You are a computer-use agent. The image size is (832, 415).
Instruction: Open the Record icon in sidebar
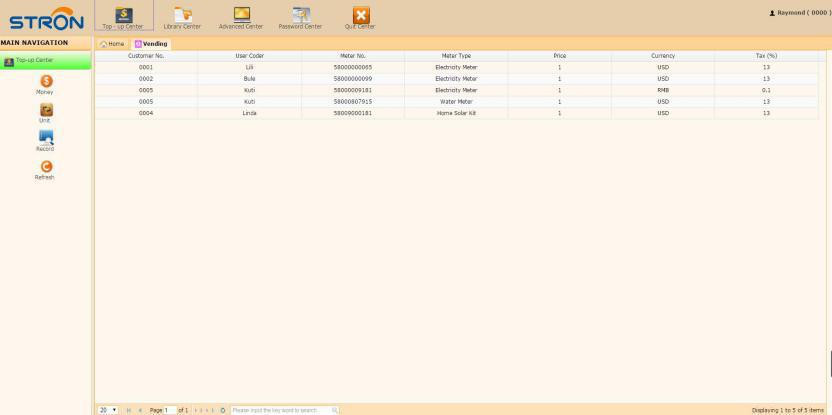pos(45,139)
